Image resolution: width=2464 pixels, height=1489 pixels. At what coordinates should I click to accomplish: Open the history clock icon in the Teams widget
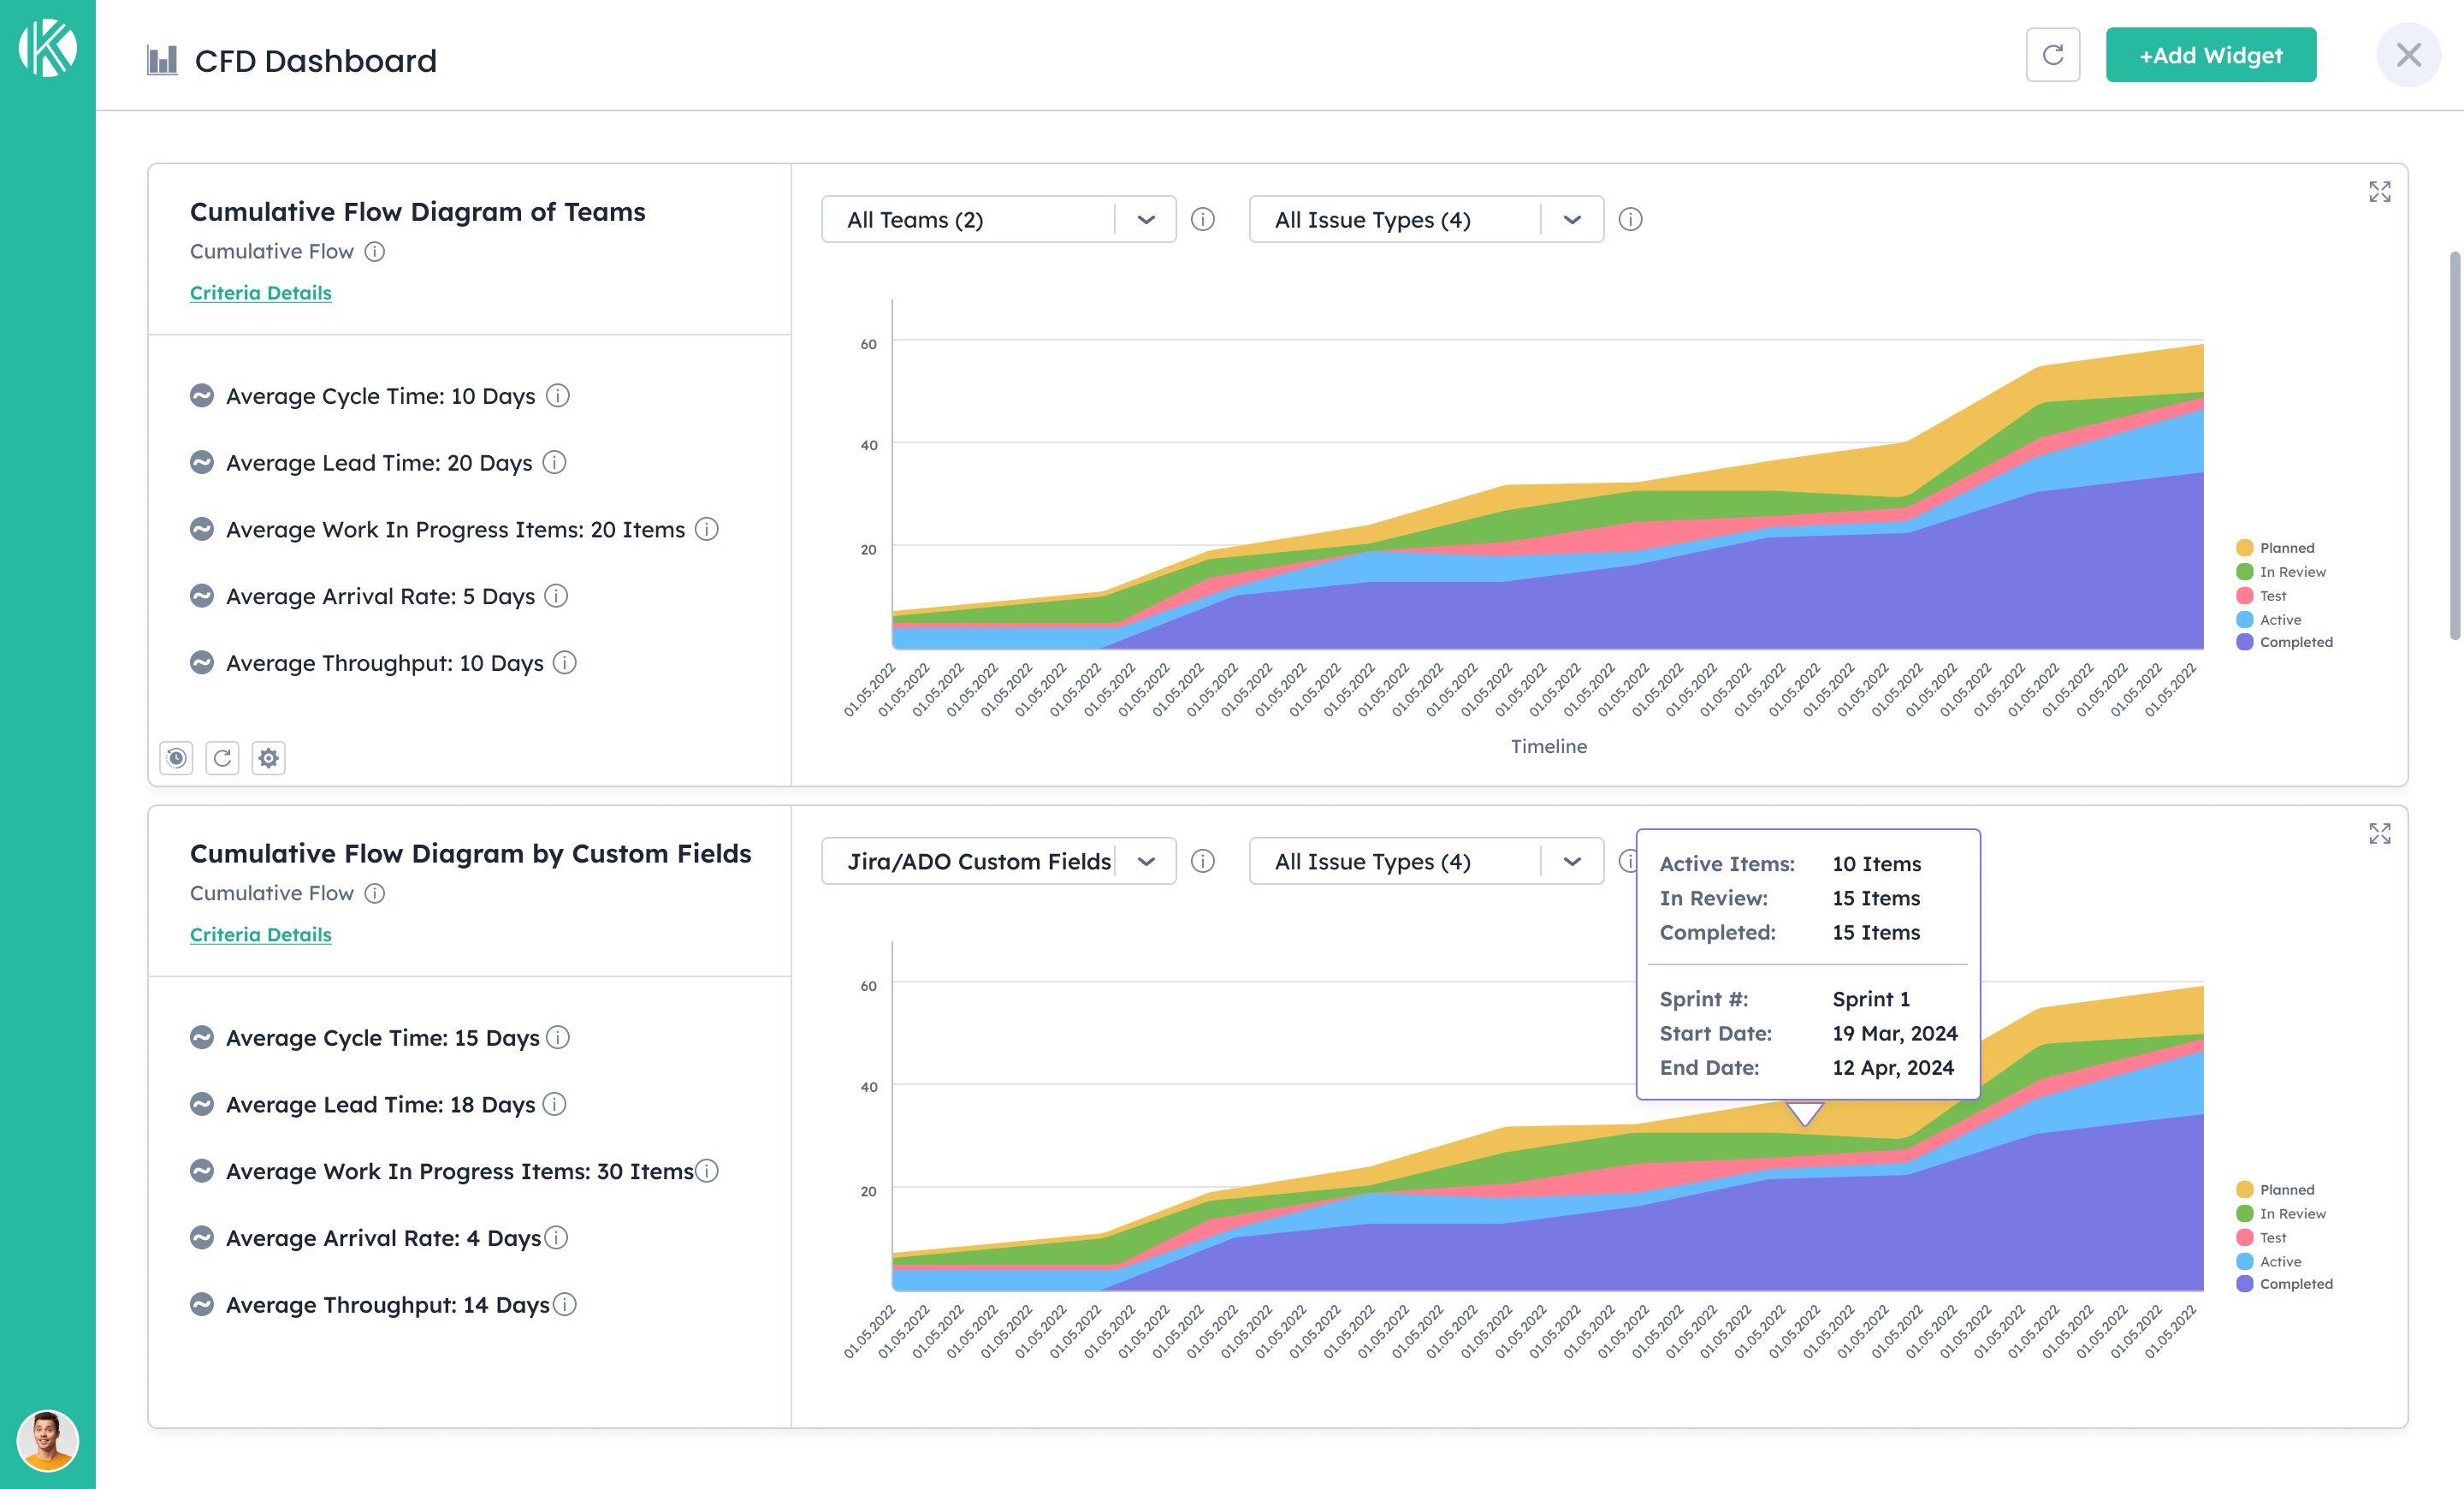coord(176,758)
